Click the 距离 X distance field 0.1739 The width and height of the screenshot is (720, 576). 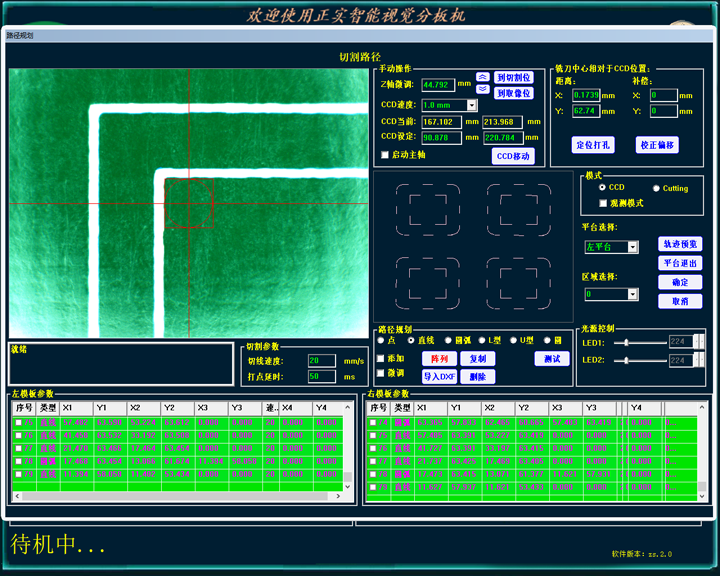point(586,96)
